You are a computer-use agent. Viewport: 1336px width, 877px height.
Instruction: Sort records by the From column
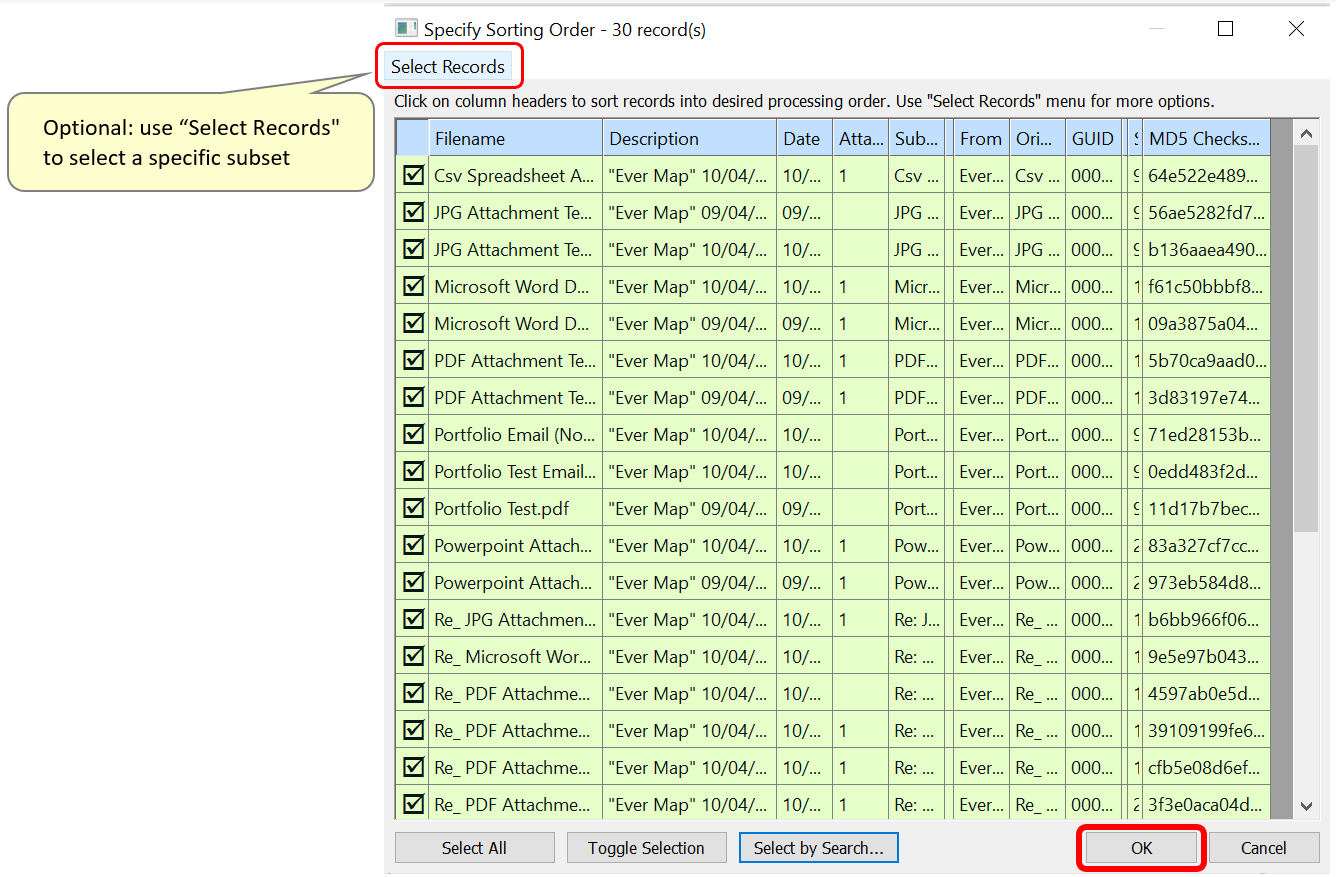click(x=980, y=138)
